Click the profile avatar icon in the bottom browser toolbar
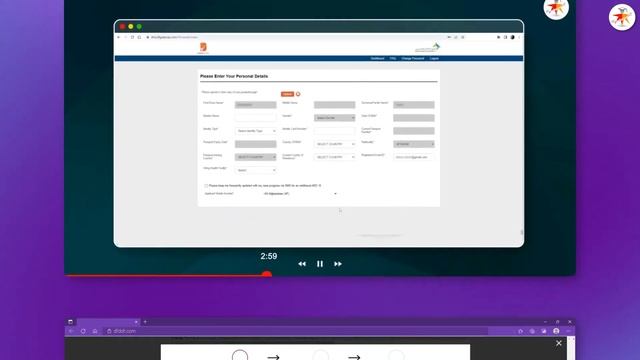 point(556,331)
